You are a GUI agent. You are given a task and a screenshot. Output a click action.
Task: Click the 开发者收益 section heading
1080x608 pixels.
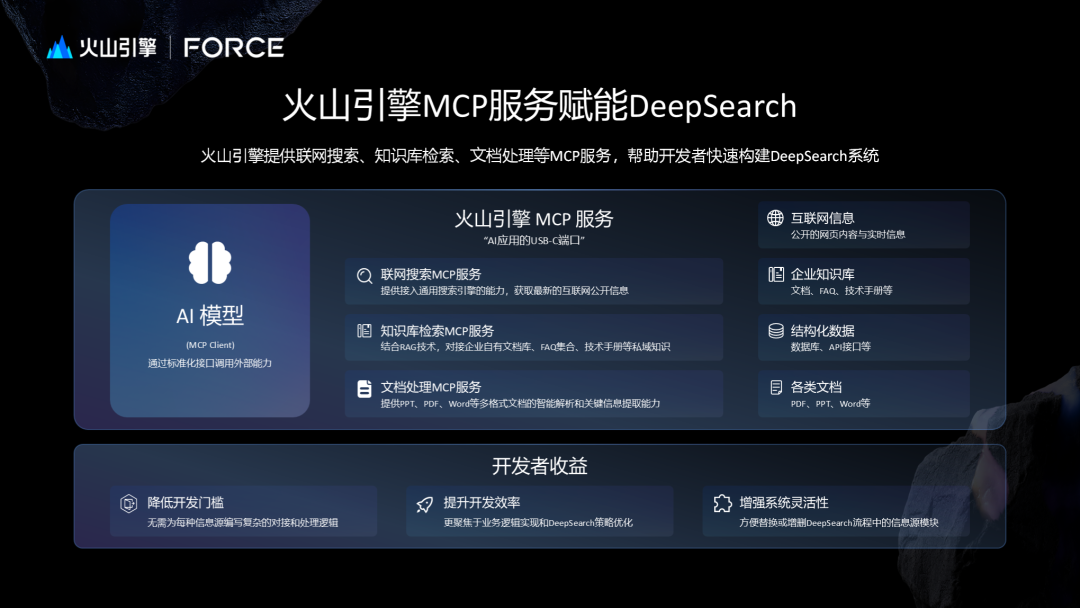(539, 466)
